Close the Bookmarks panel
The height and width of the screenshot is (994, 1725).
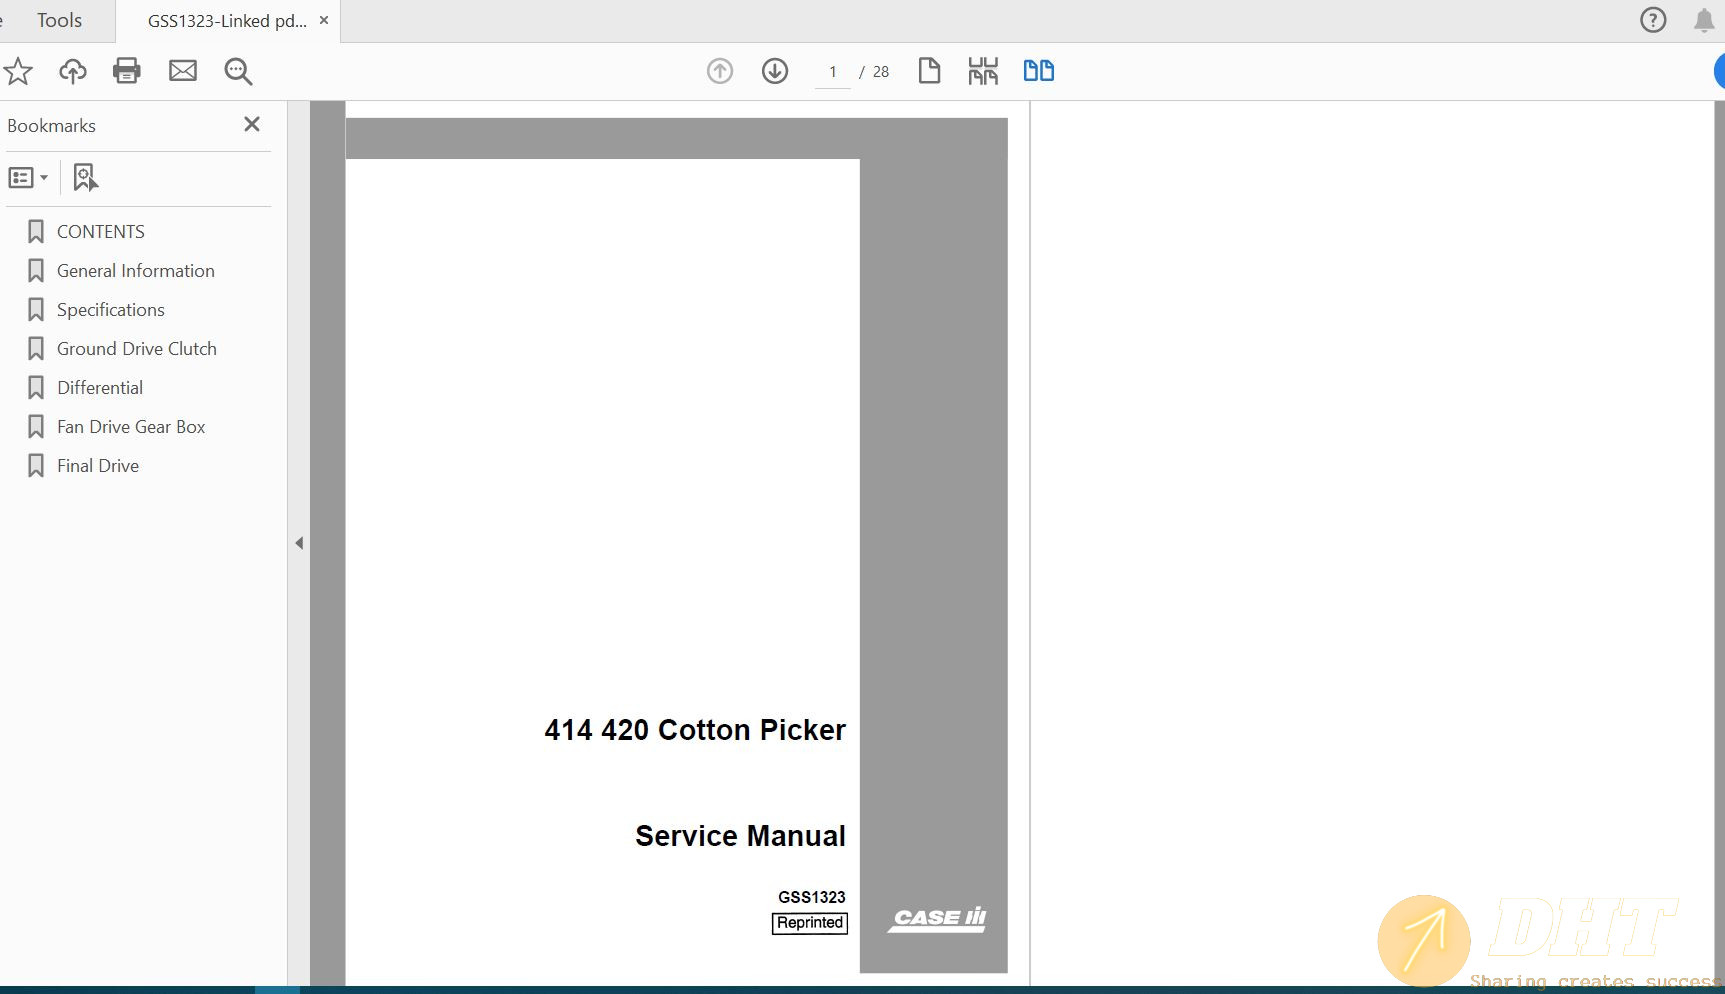click(252, 124)
